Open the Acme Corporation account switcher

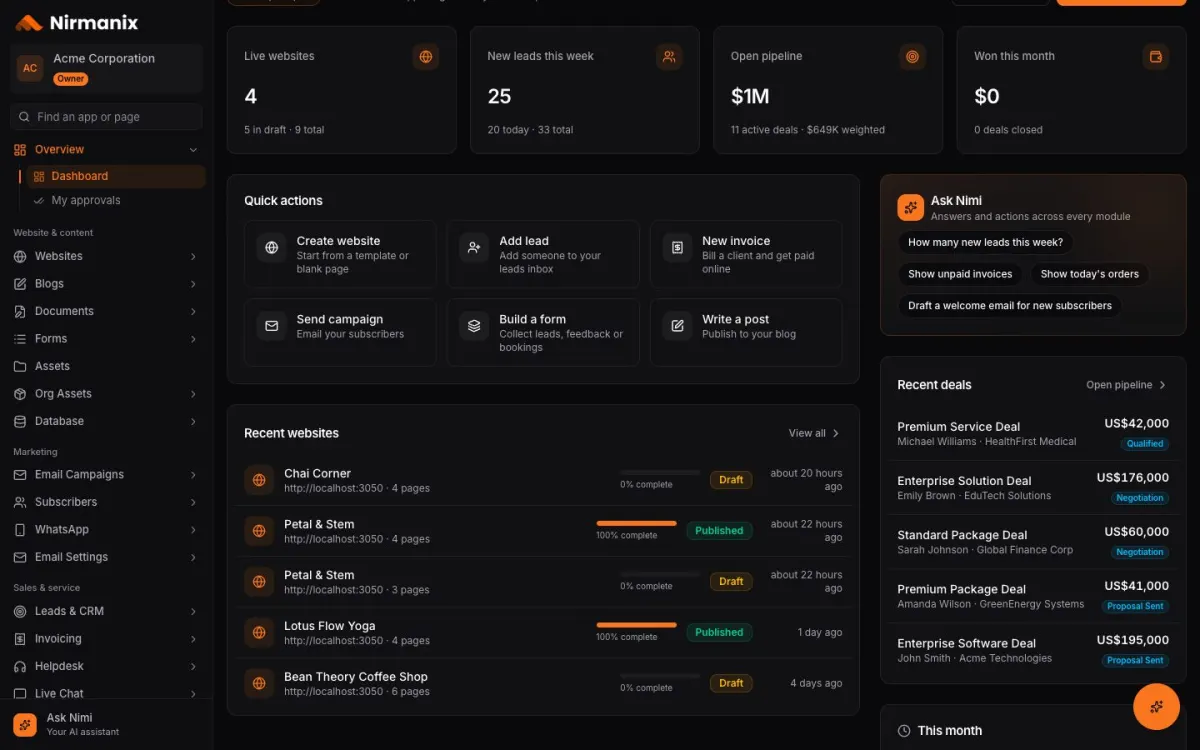coord(106,68)
